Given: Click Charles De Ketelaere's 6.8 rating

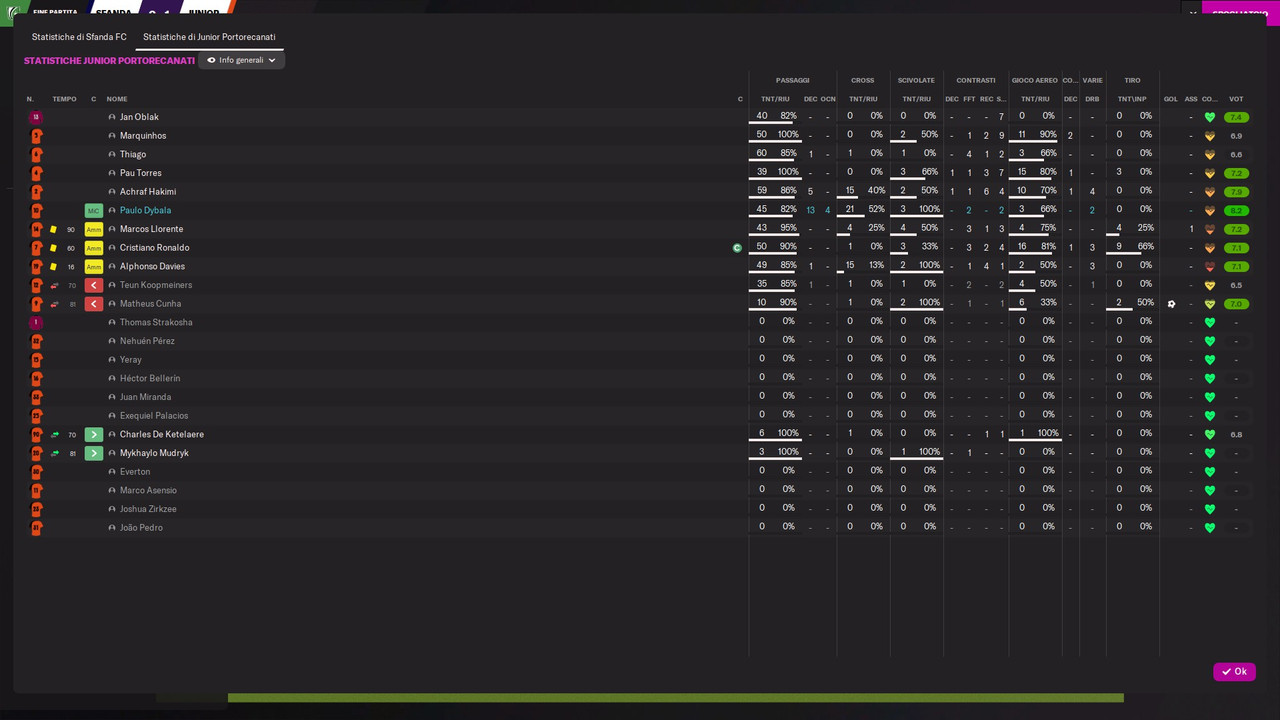Looking at the screenshot, I should [1236, 435].
